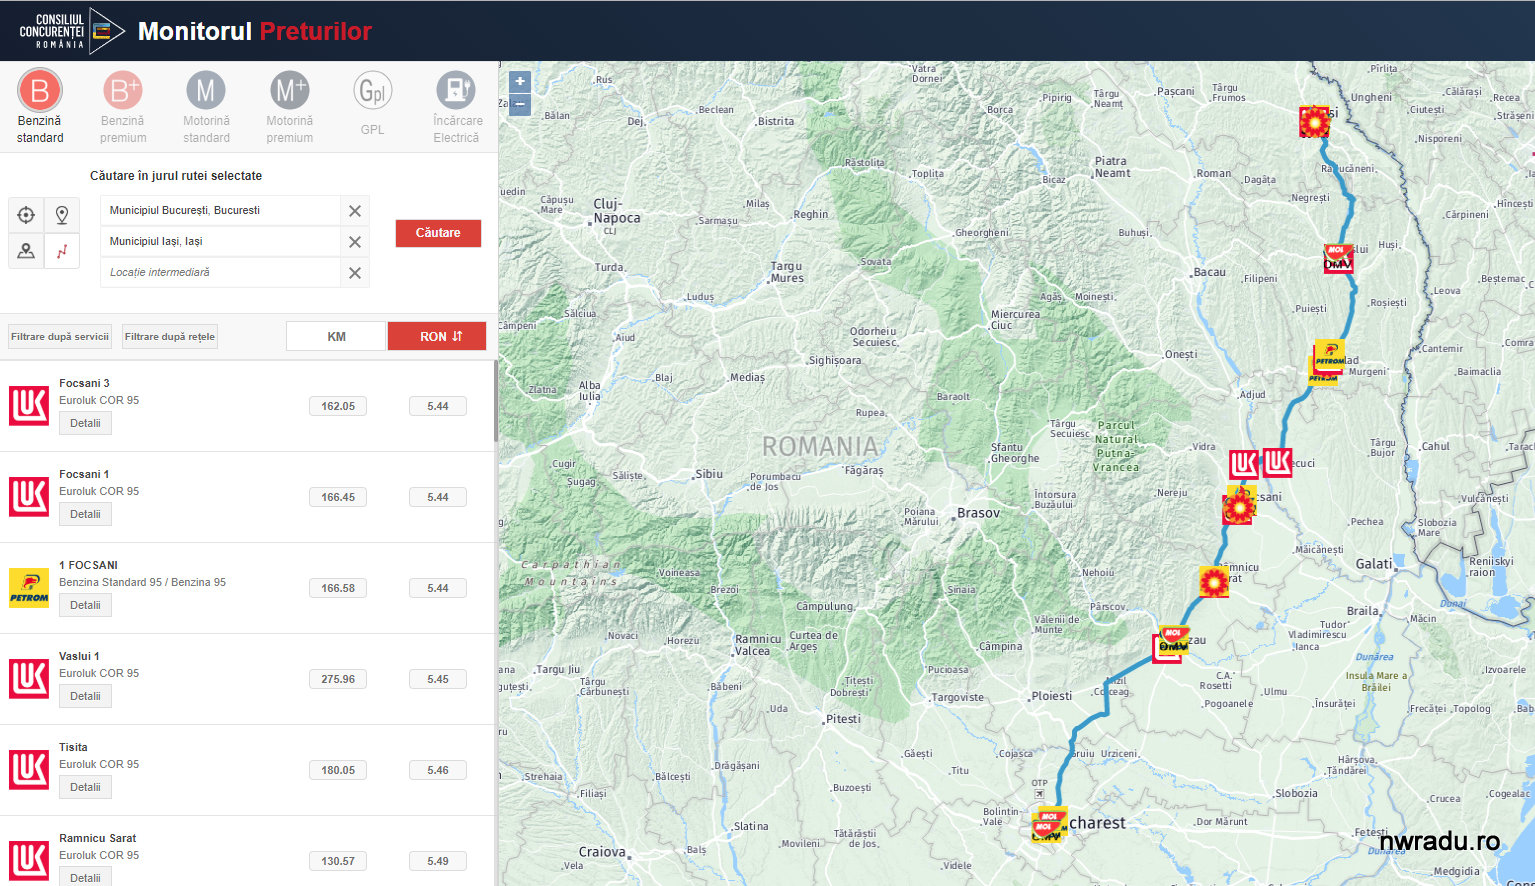1535x886 pixels.
Task: Select Benzină premium fuel type
Action: tap(123, 107)
